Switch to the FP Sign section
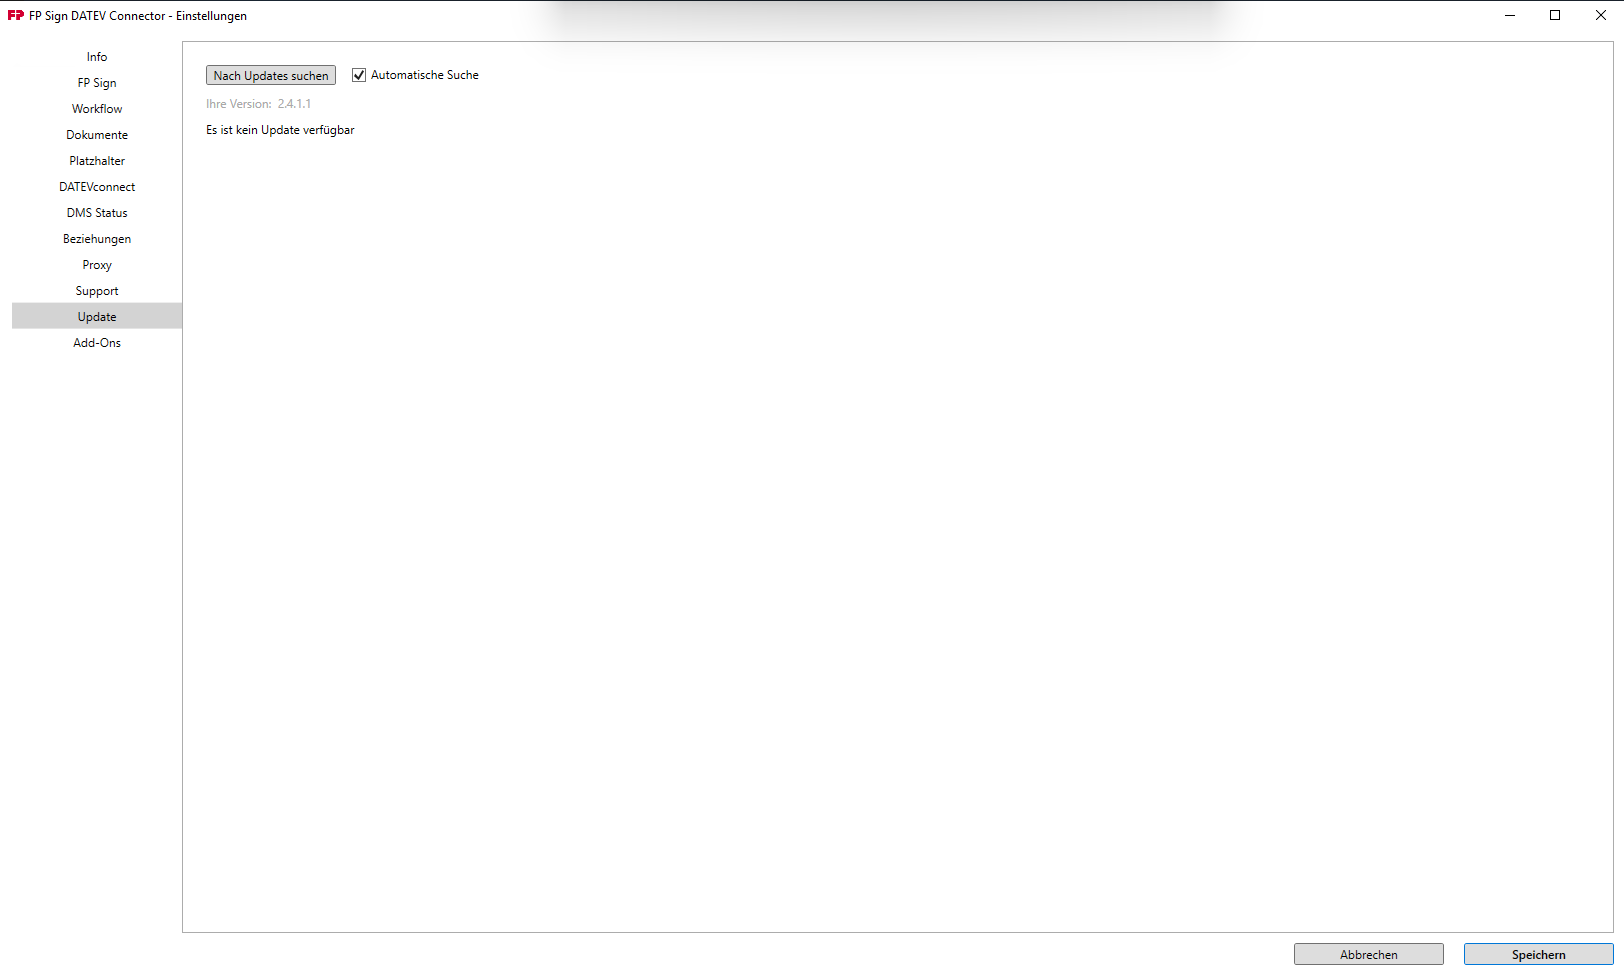 click(97, 83)
